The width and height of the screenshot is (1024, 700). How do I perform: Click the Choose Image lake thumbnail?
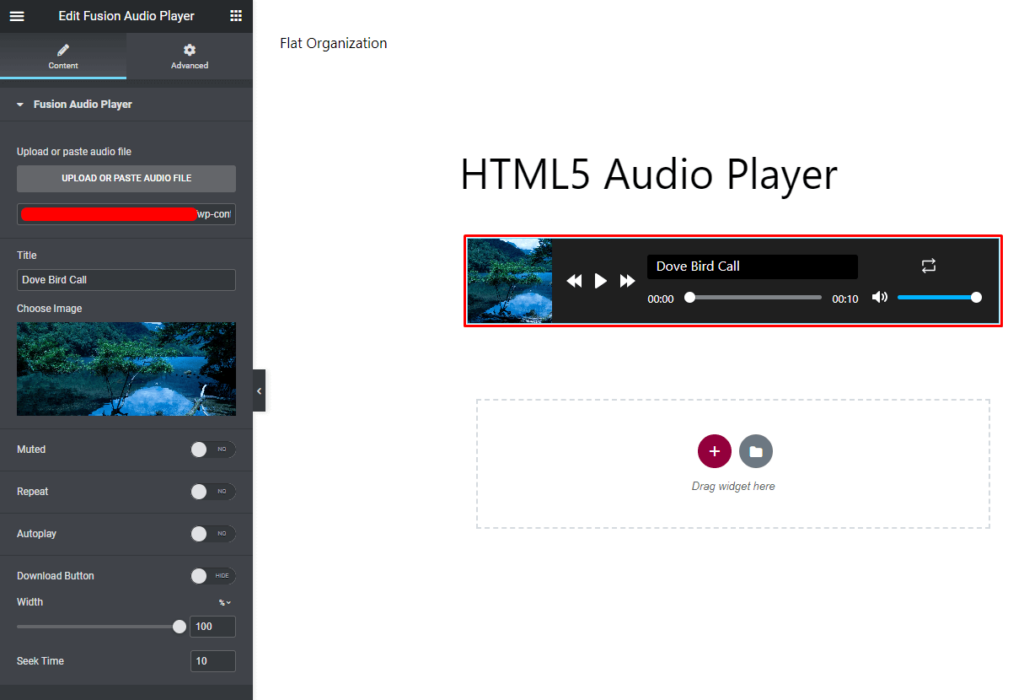pyautogui.click(x=125, y=368)
